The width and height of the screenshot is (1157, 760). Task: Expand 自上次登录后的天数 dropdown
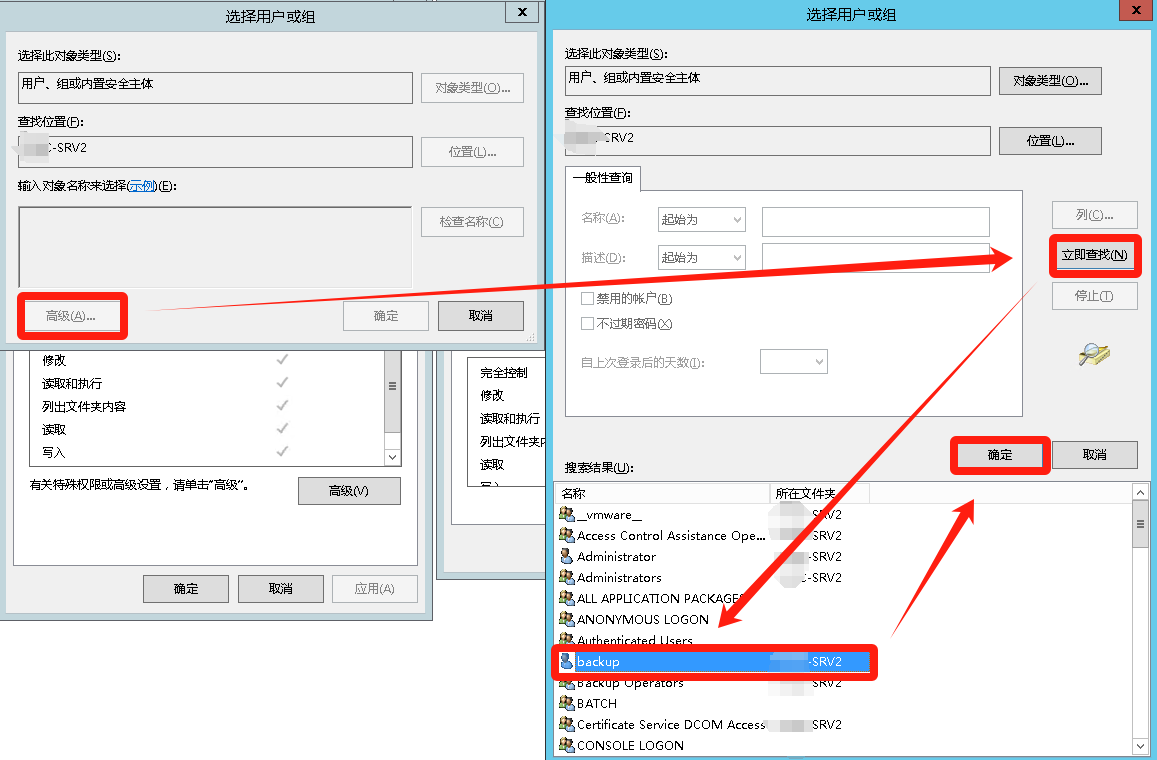point(794,361)
